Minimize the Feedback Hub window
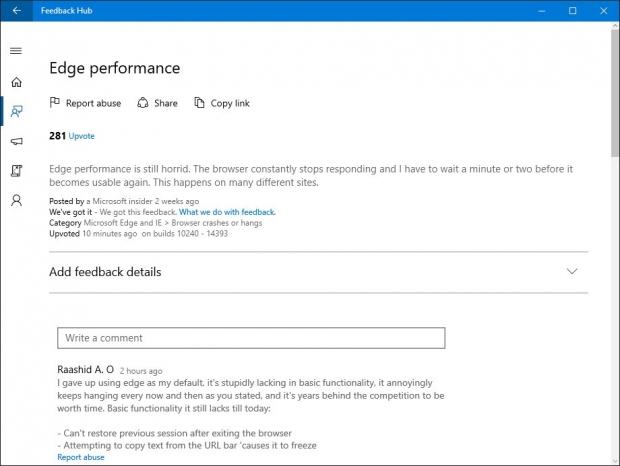The height and width of the screenshot is (466, 620). (x=542, y=11)
